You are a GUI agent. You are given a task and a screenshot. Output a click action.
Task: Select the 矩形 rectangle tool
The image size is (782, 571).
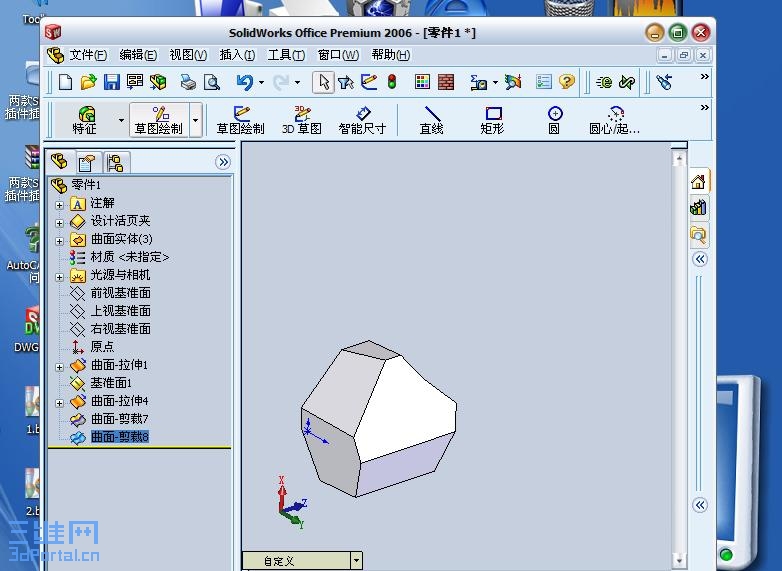(x=493, y=120)
